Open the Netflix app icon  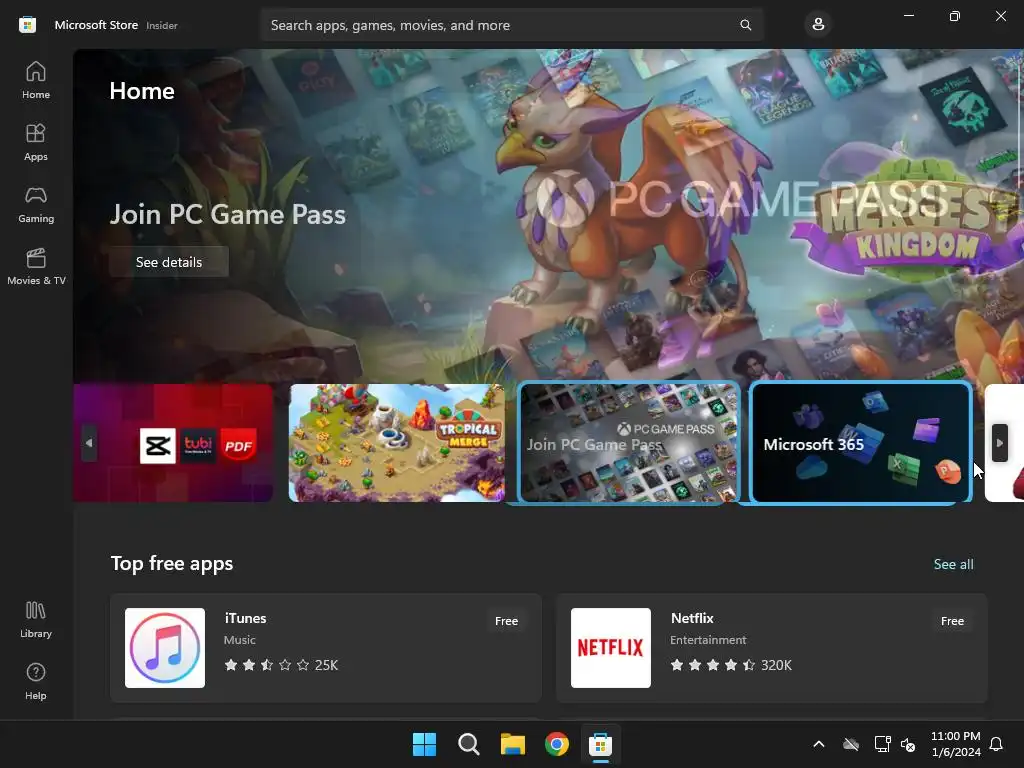coord(611,648)
